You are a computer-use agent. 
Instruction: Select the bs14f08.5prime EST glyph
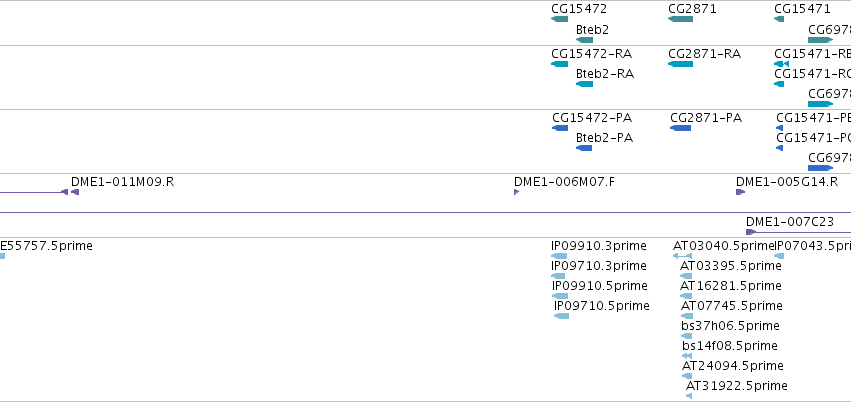pyautogui.click(x=687, y=356)
